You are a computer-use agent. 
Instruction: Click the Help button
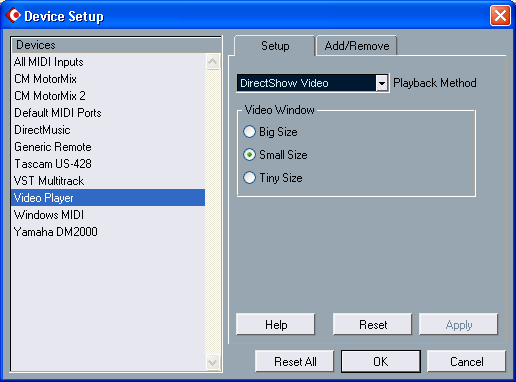pyautogui.click(x=276, y=324)
